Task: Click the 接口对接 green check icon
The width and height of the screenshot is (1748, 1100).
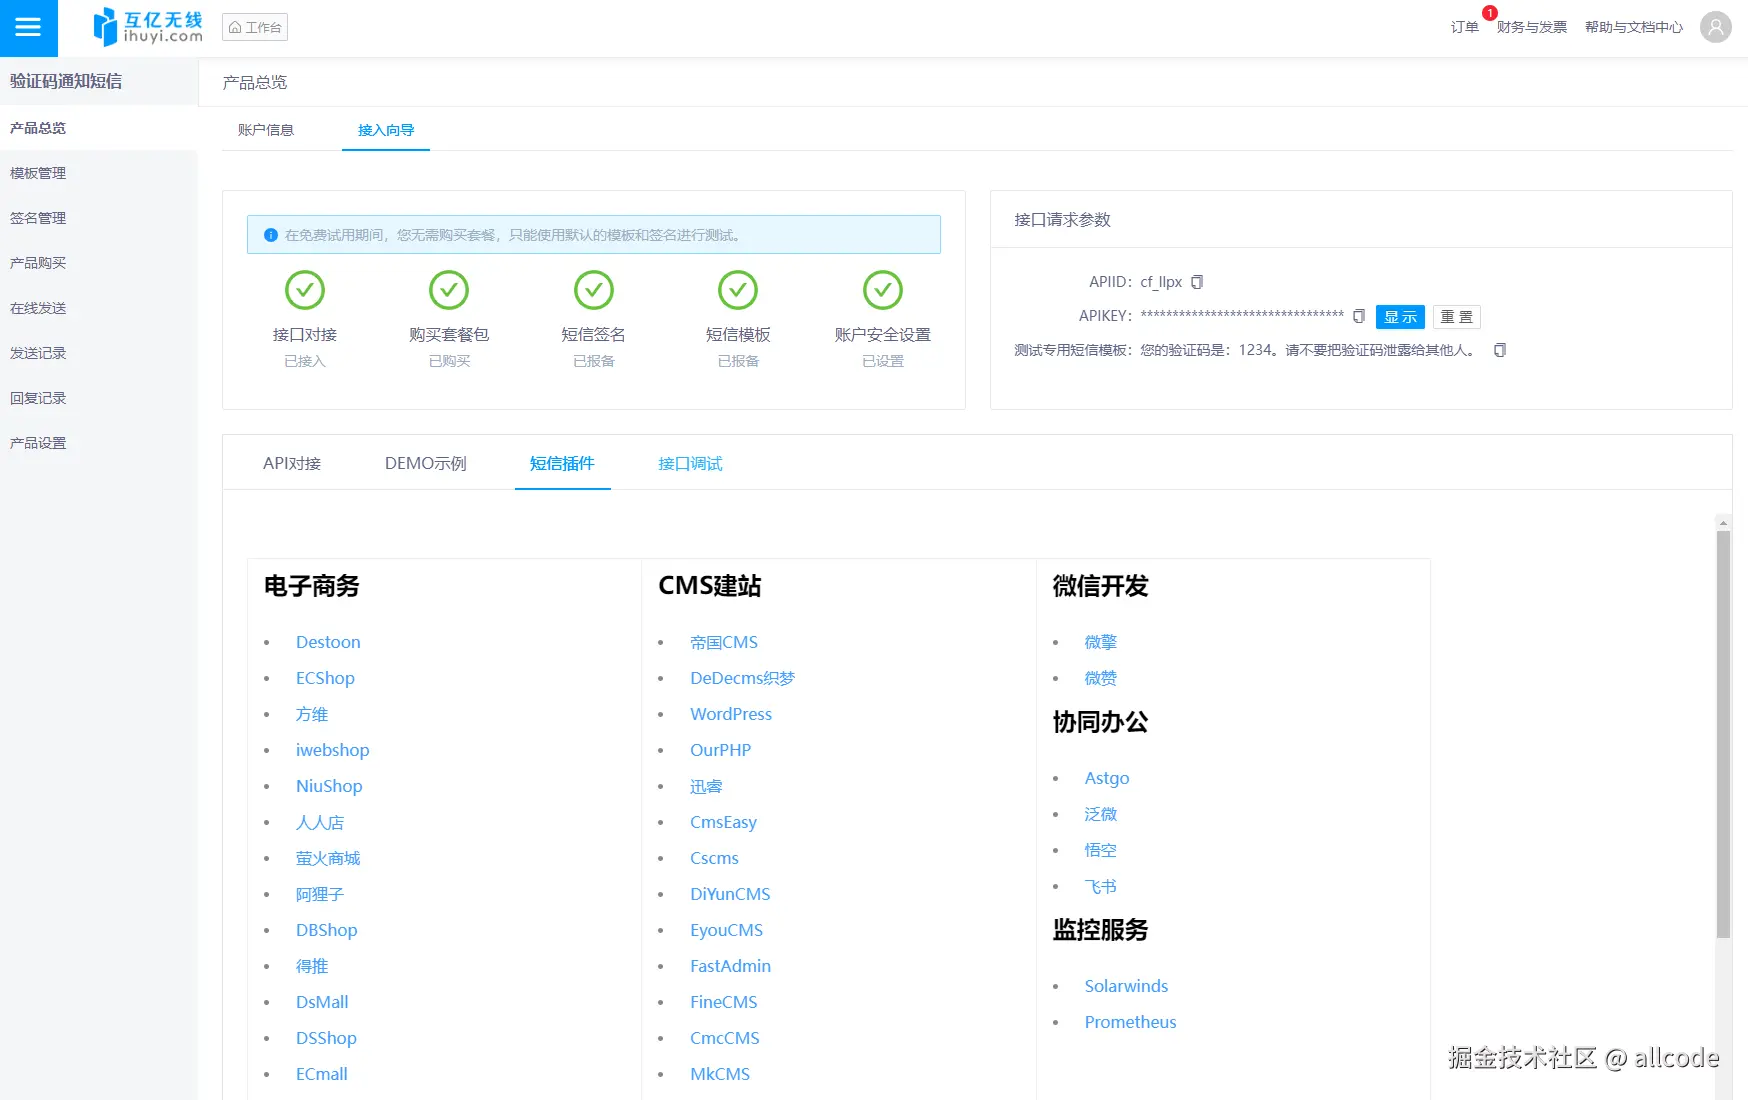Action: [305, 290]
